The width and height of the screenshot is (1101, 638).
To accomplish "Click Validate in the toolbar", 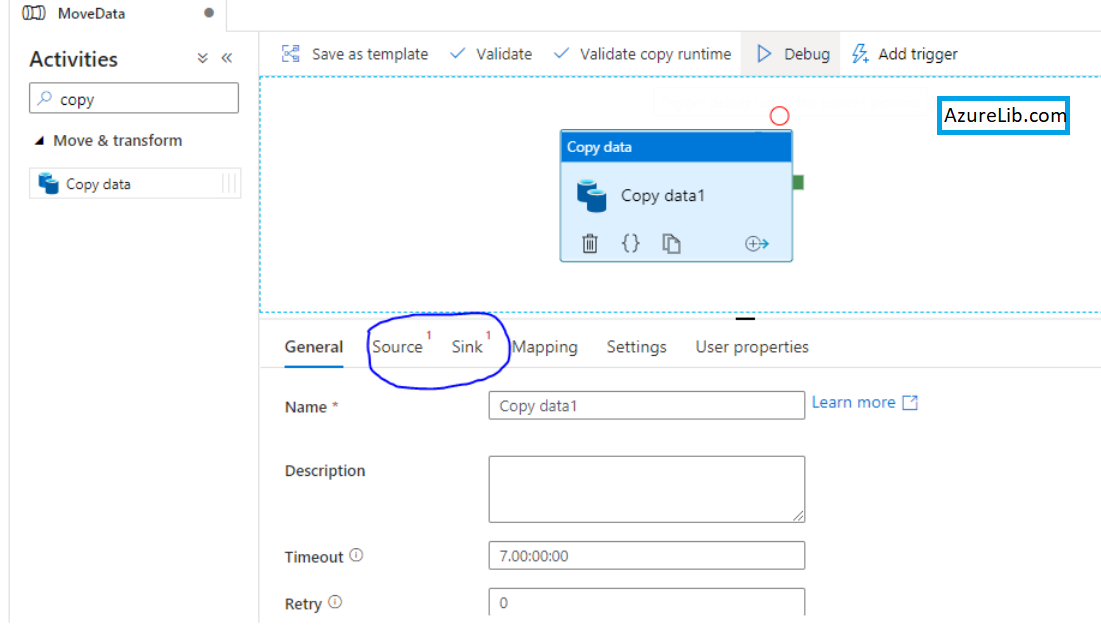I will (491, 54).
